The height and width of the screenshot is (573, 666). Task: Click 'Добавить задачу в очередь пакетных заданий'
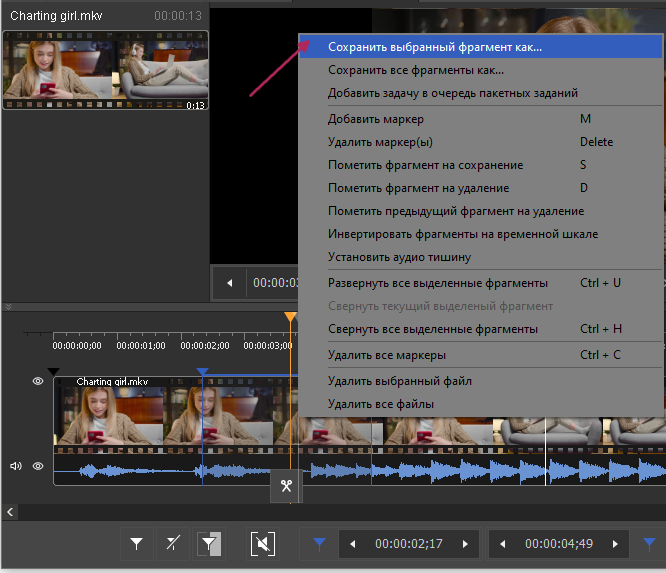(x=452, y=93)
